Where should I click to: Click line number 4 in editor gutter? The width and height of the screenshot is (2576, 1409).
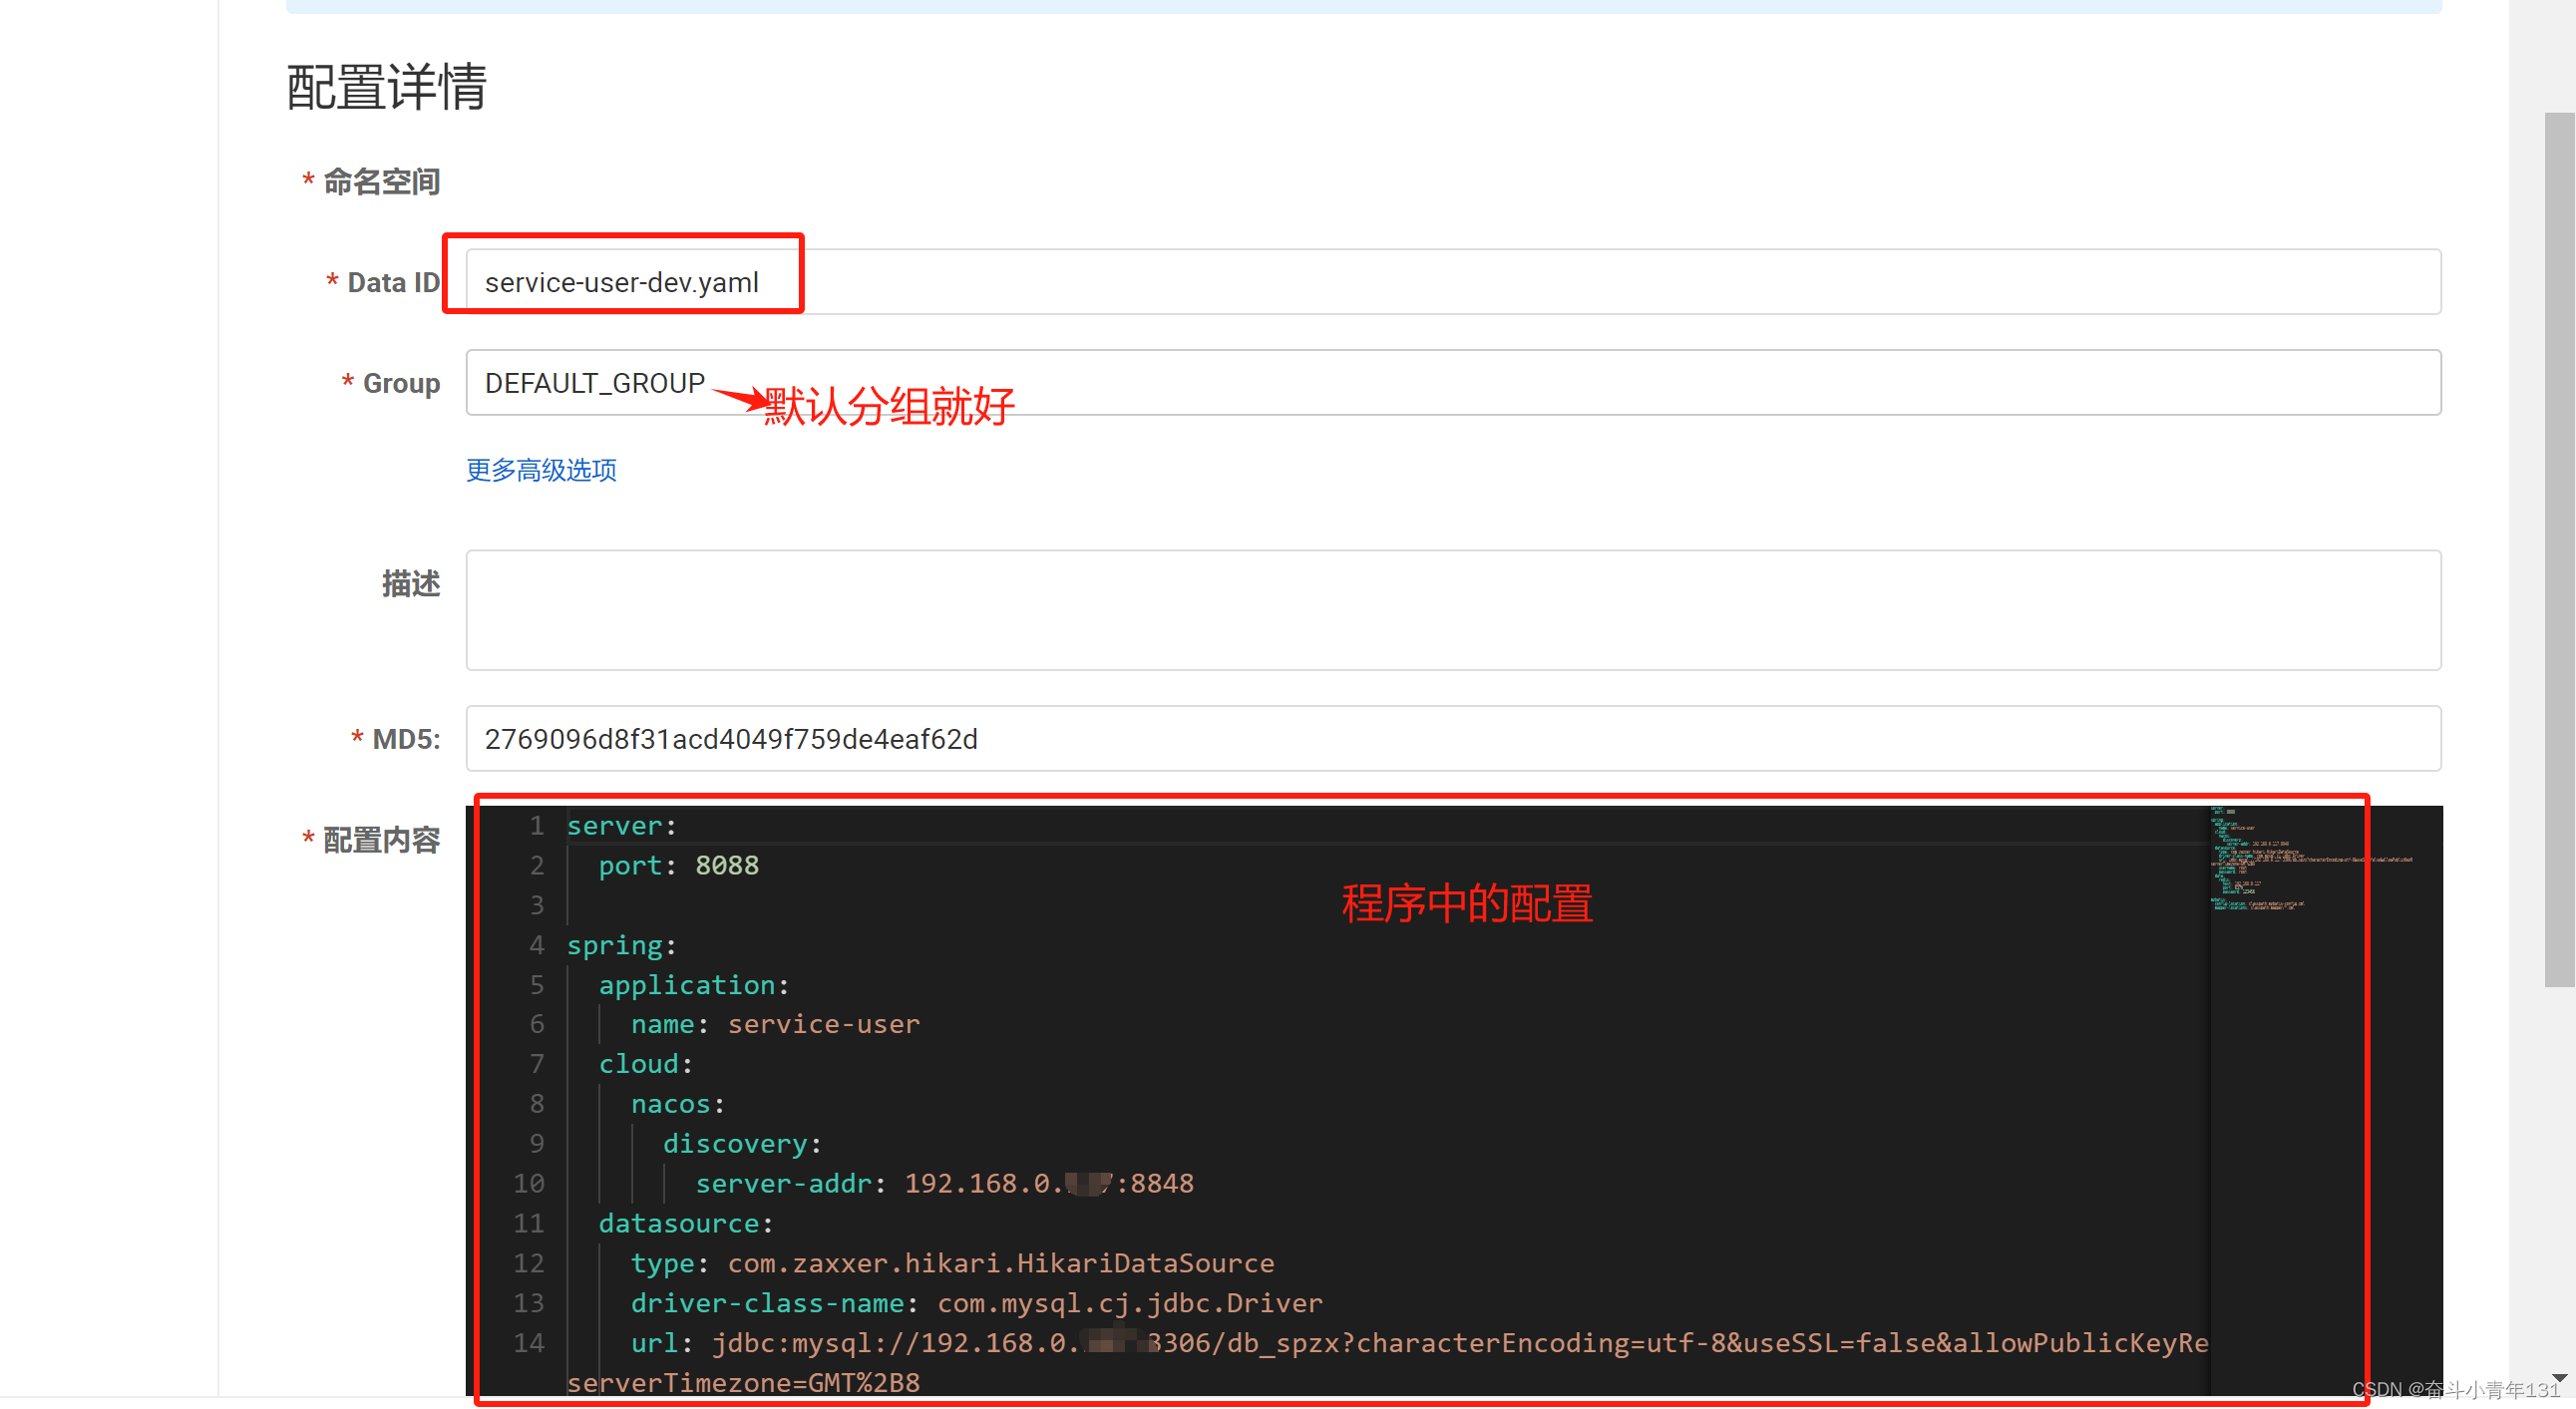[536, 945]
